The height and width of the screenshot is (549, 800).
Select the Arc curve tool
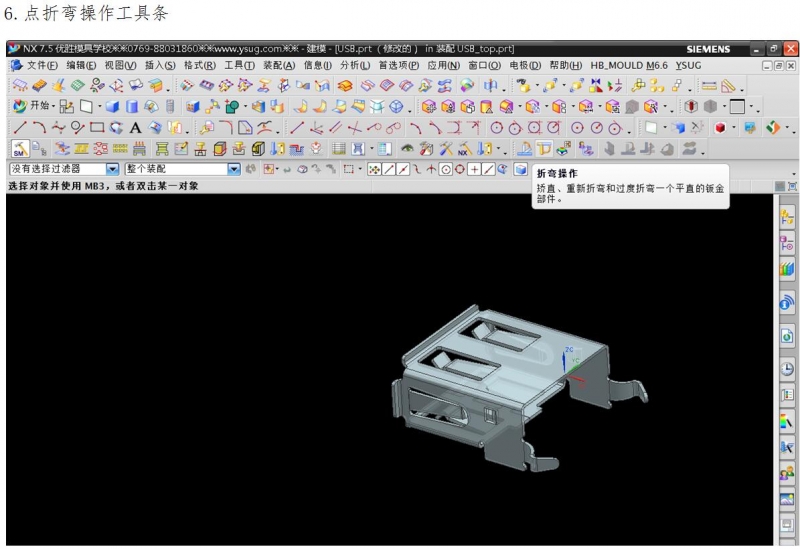pos(39,127)
